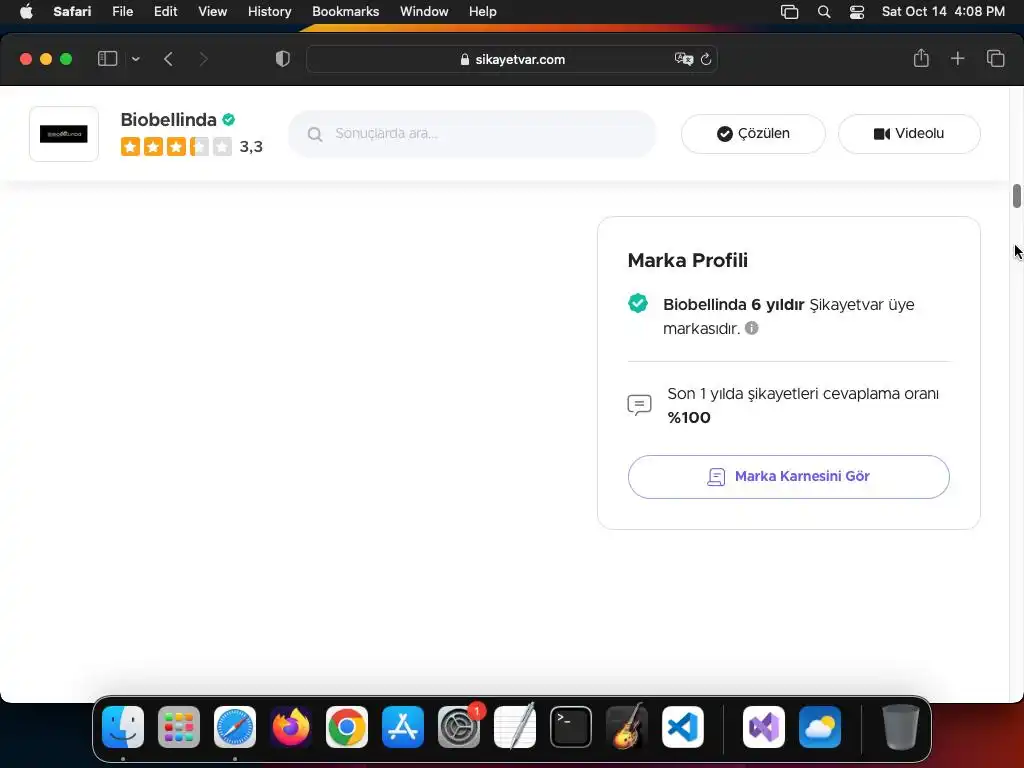
Task: Go back with the back arrow
Action: 168,59
